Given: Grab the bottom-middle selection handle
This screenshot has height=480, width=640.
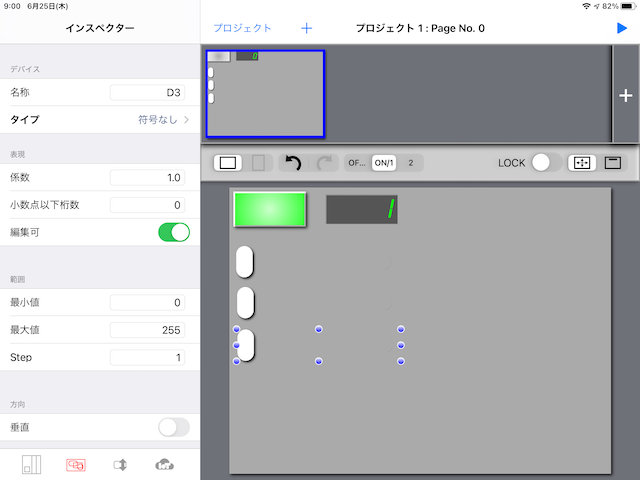Looking at the screenshot, I should pos(319,361).
